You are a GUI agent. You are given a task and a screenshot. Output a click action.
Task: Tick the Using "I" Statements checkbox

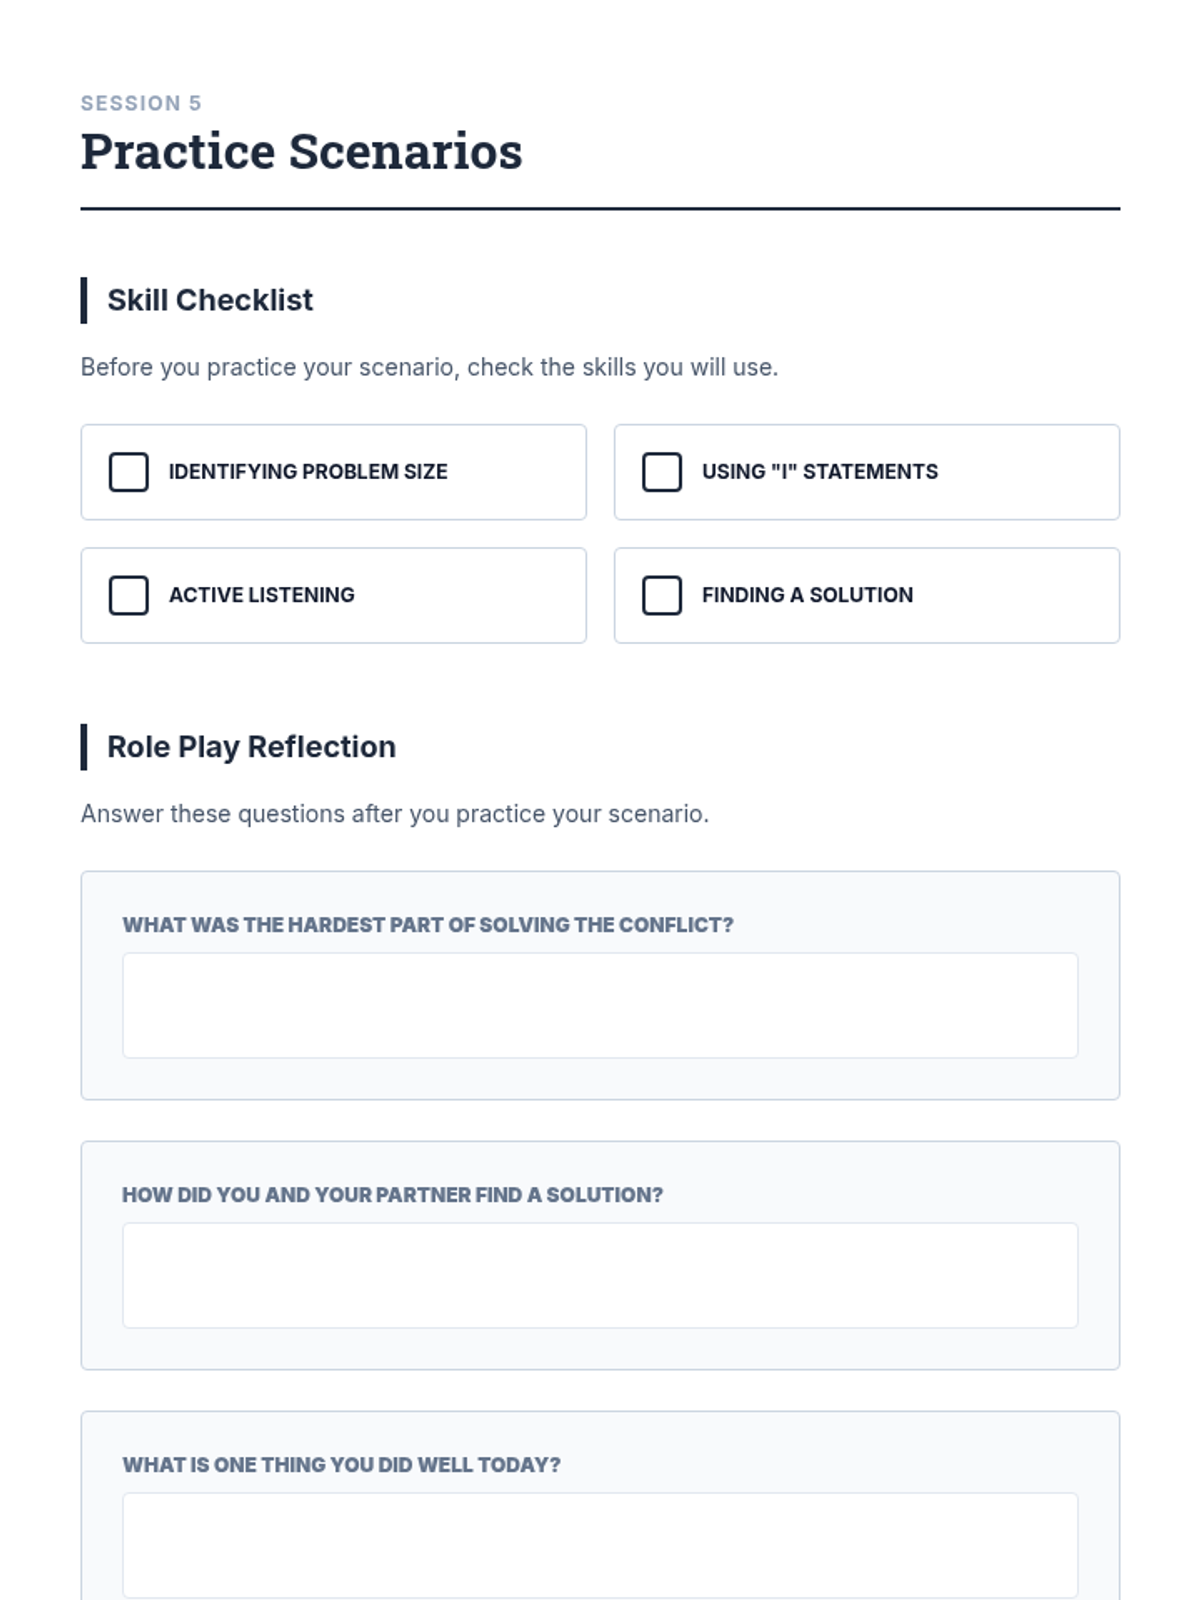662,472
